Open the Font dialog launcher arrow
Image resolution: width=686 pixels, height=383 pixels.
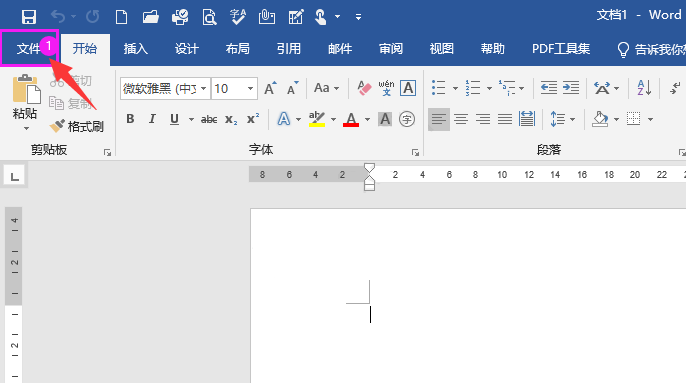click(415, 152)
